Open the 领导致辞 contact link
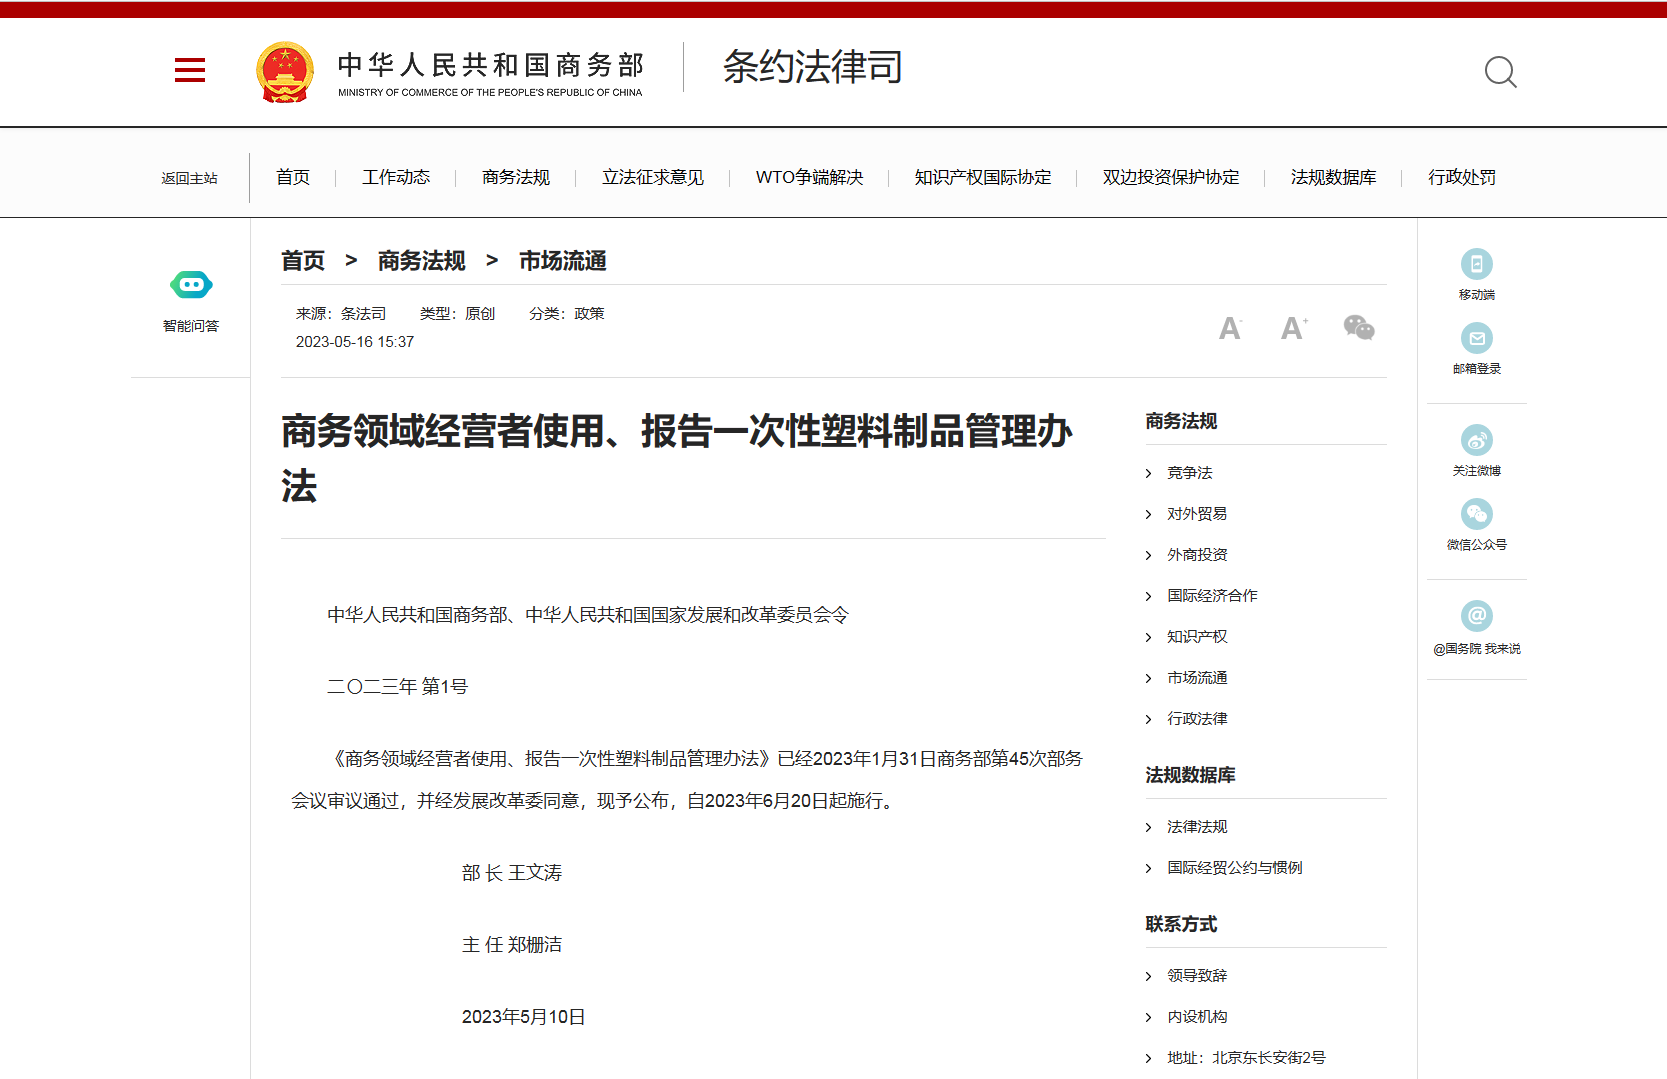 pyautogui.click(x=1196, y=976)
